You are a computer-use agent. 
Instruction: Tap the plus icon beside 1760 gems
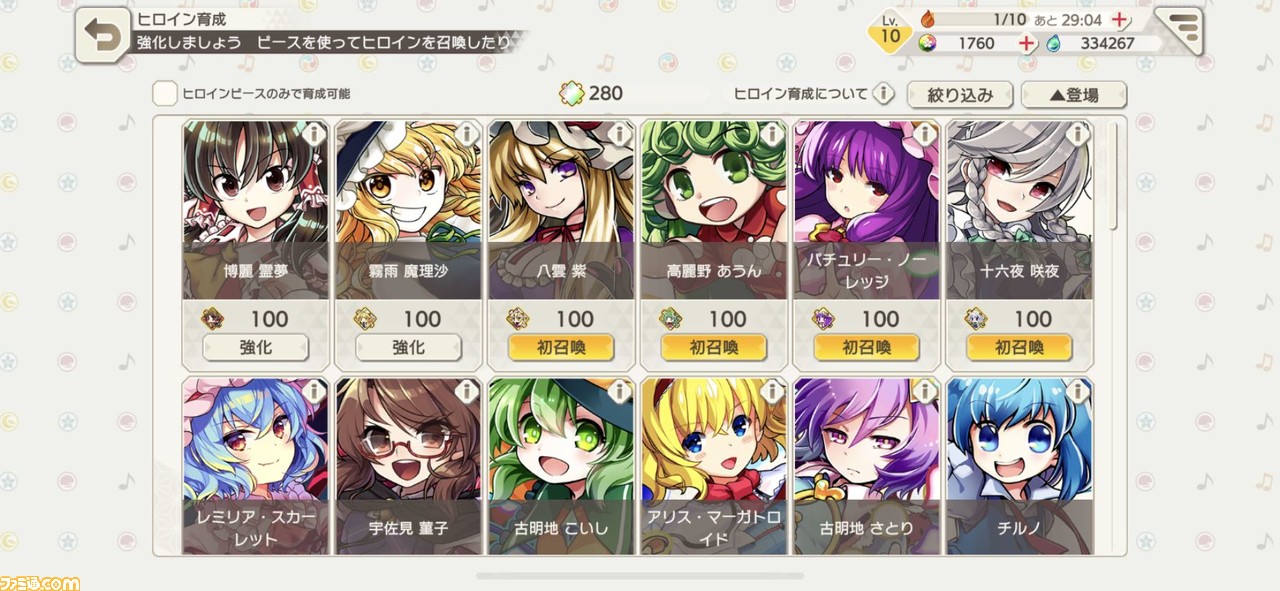[x=1026, y=43]
